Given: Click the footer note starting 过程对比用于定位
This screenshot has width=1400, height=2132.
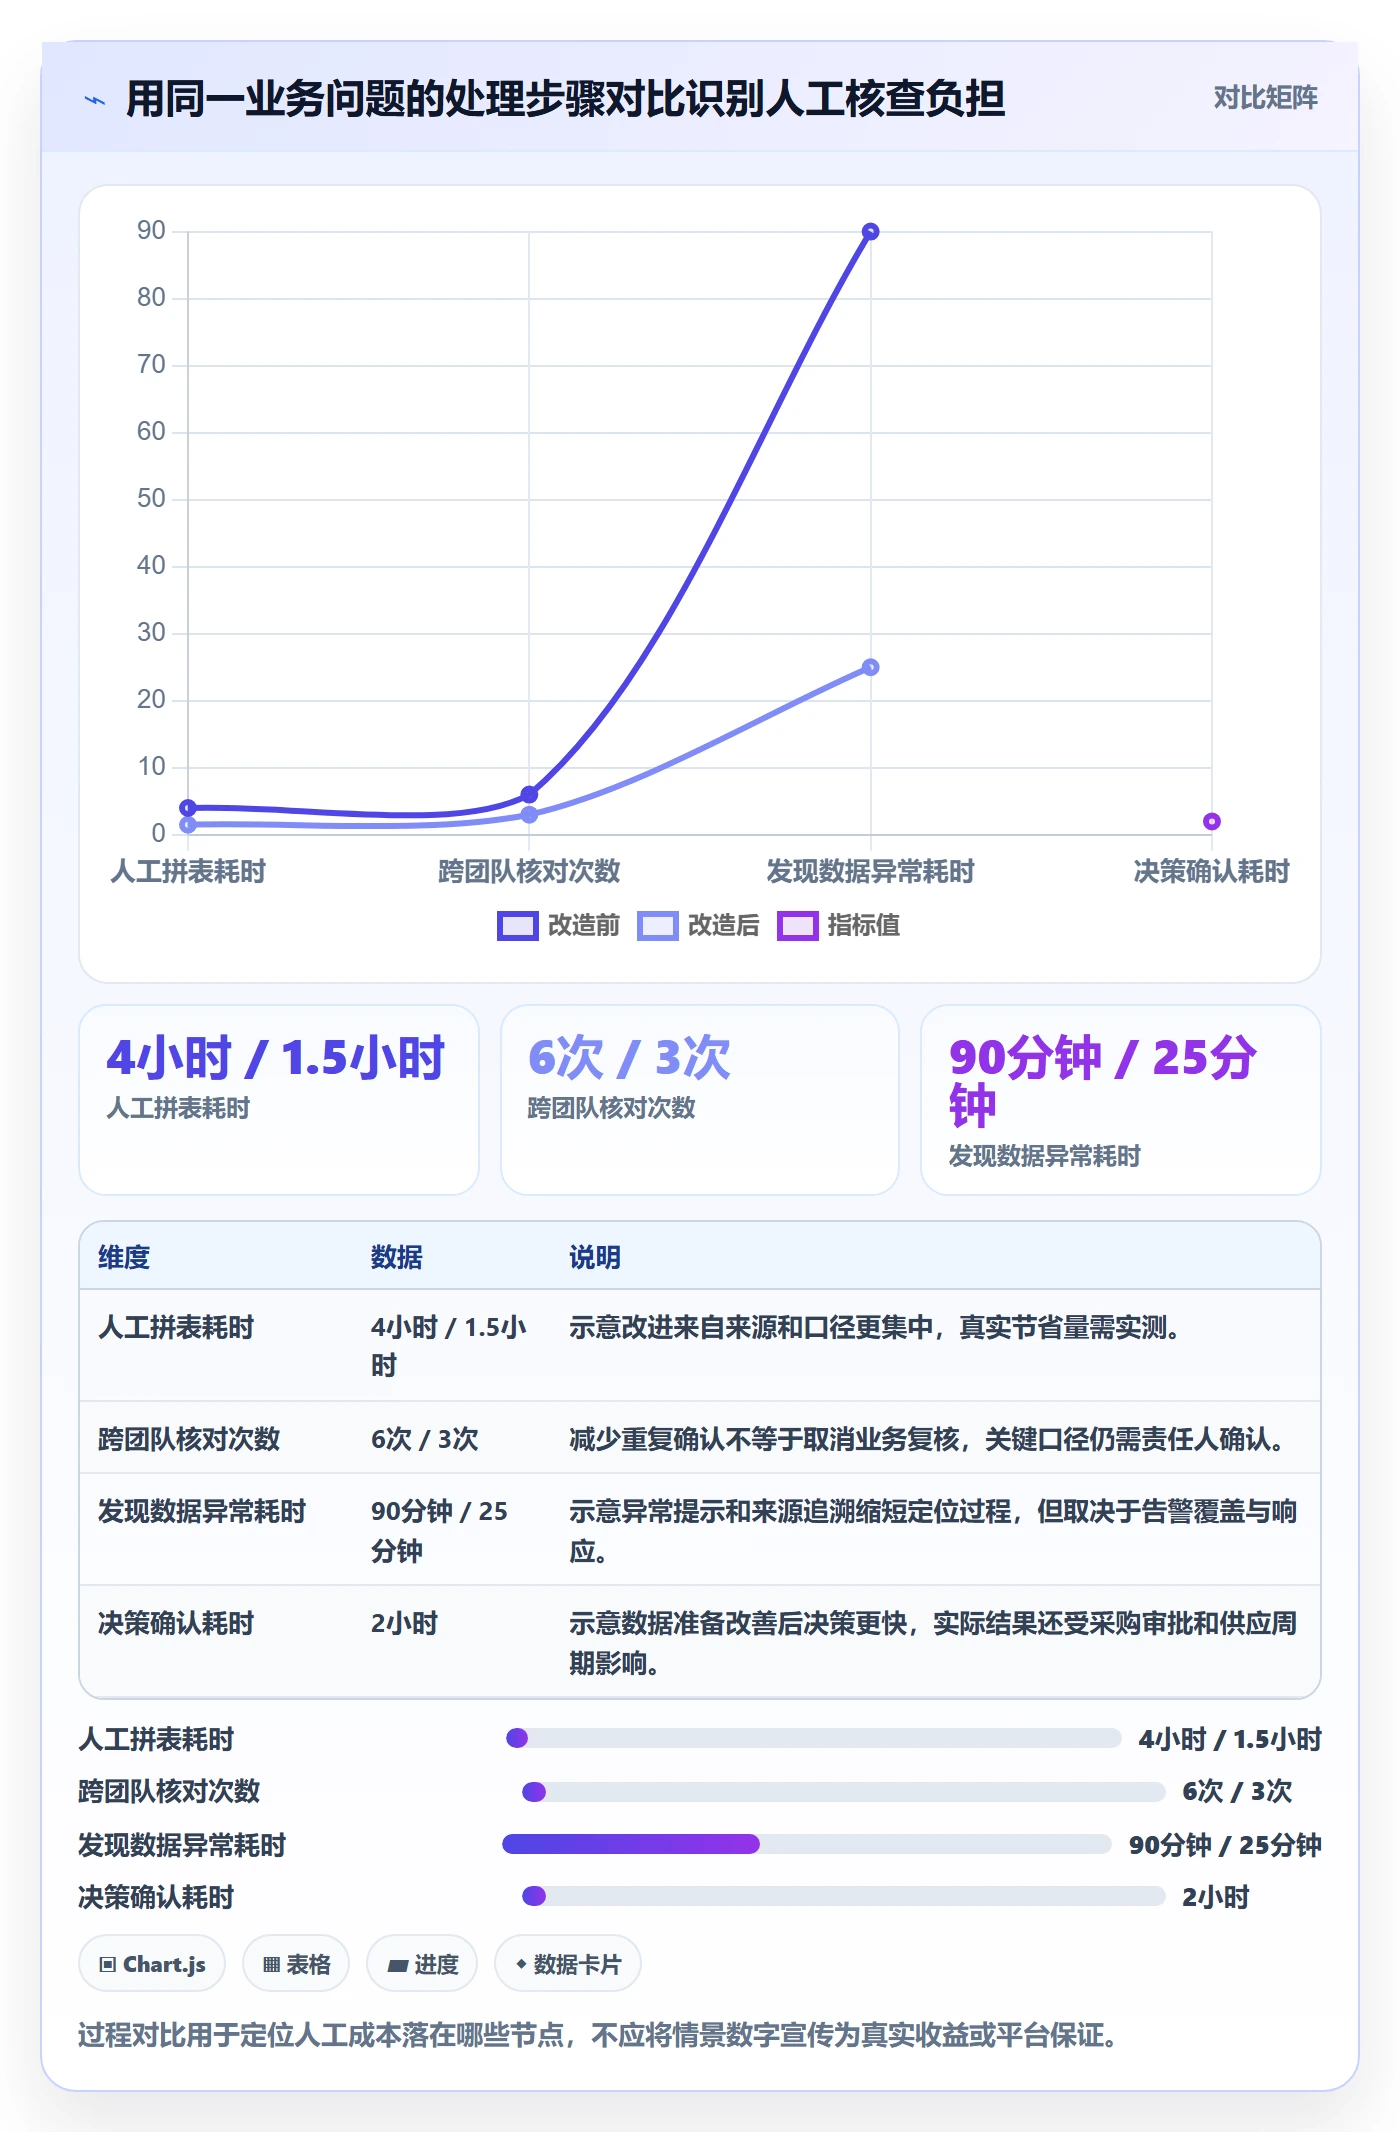Looking at the screenshot, I should tap(598, 2035).
